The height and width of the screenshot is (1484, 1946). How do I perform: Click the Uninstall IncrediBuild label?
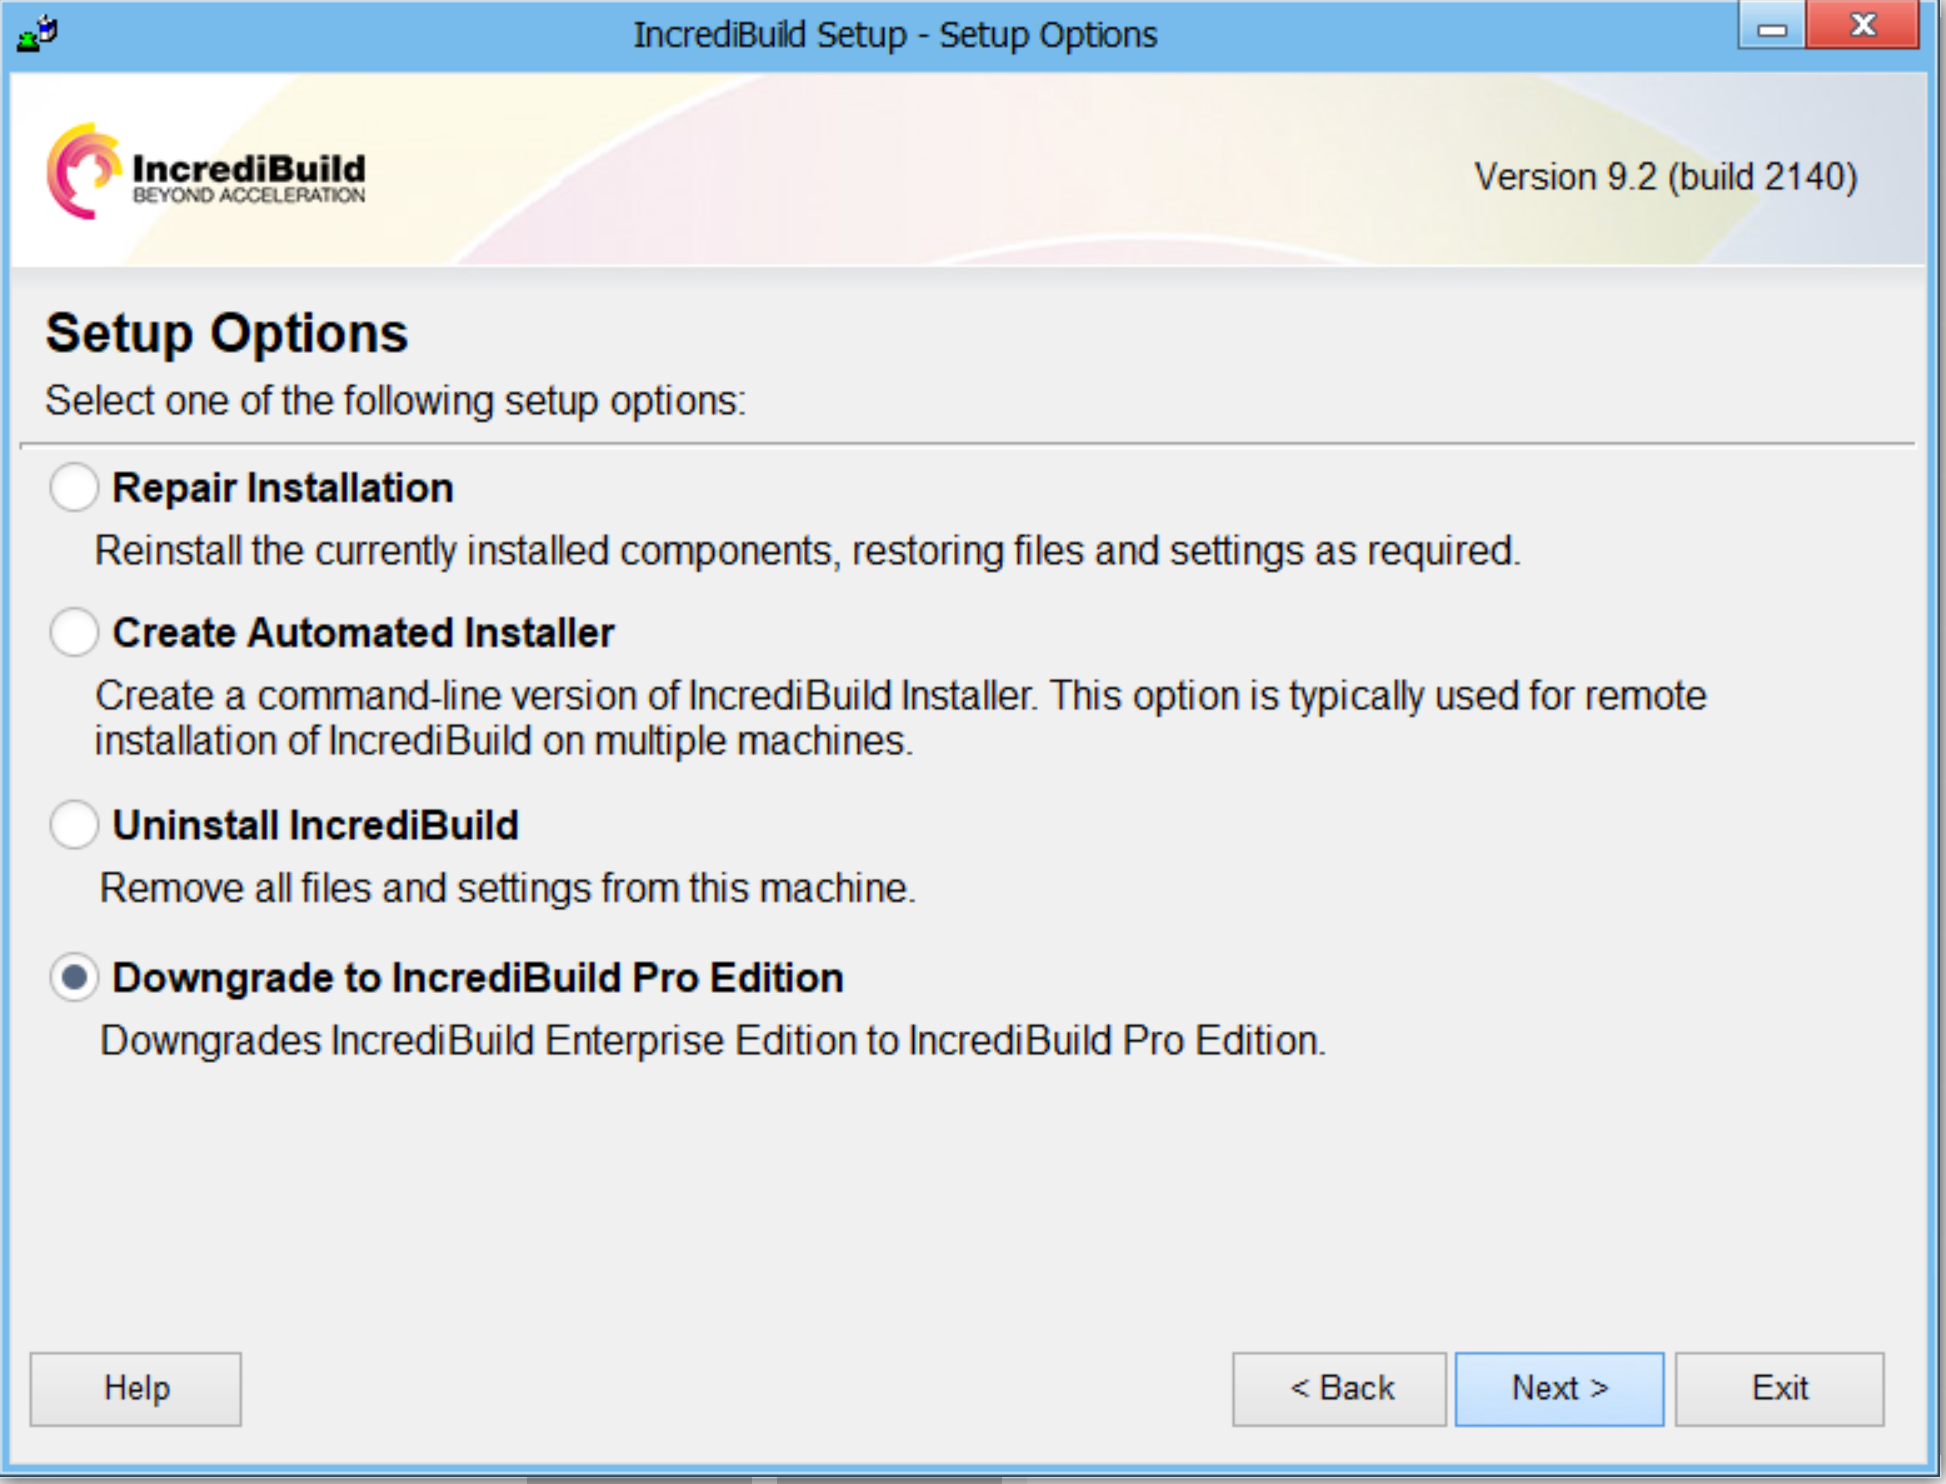[x=316, y=826]
